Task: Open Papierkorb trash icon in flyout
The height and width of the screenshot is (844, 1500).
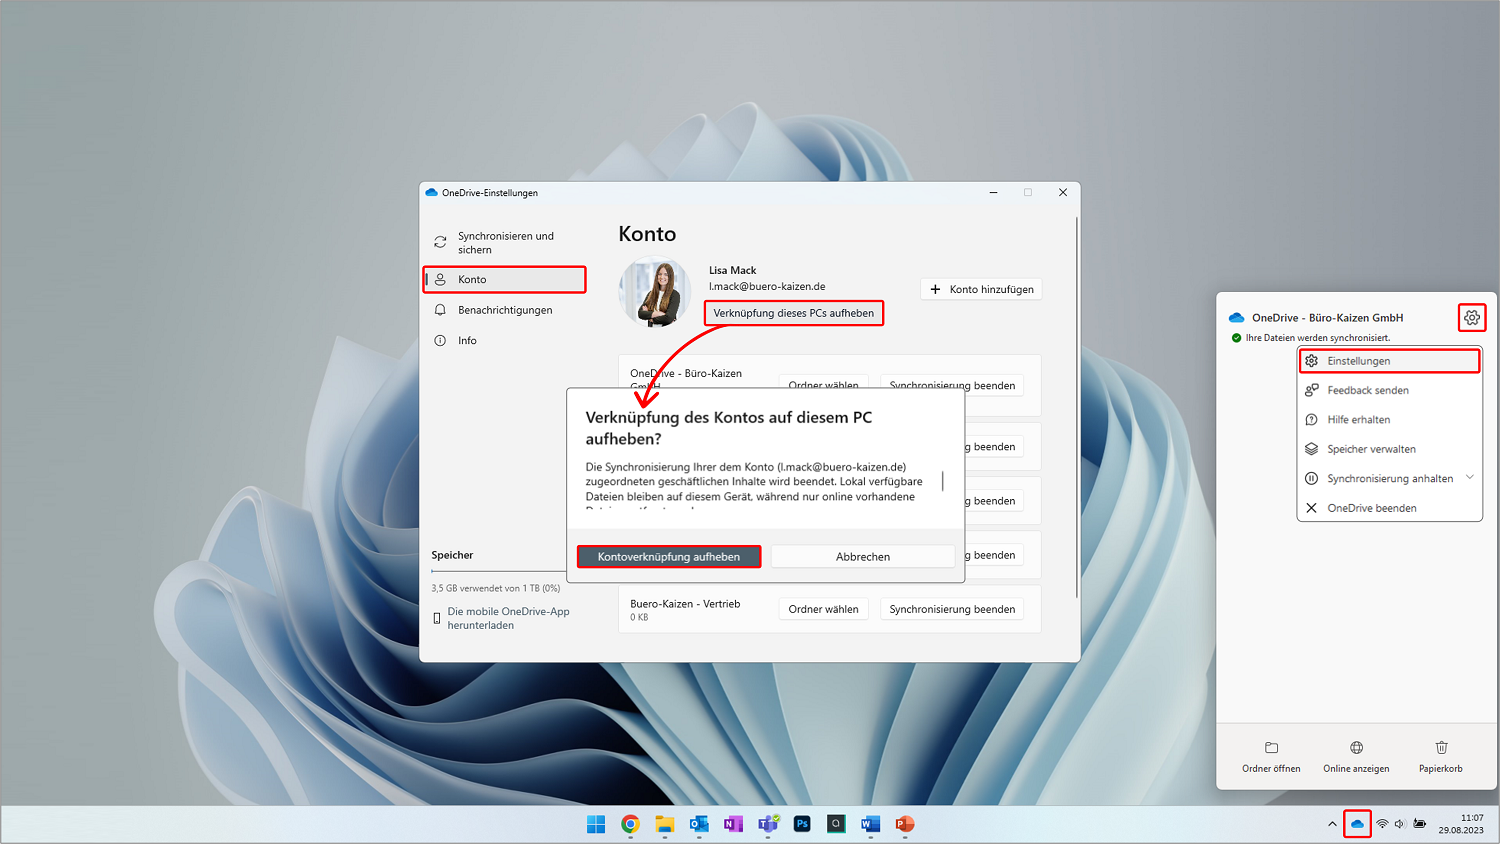Action: pyautogui.click(x=1441, y=747)
